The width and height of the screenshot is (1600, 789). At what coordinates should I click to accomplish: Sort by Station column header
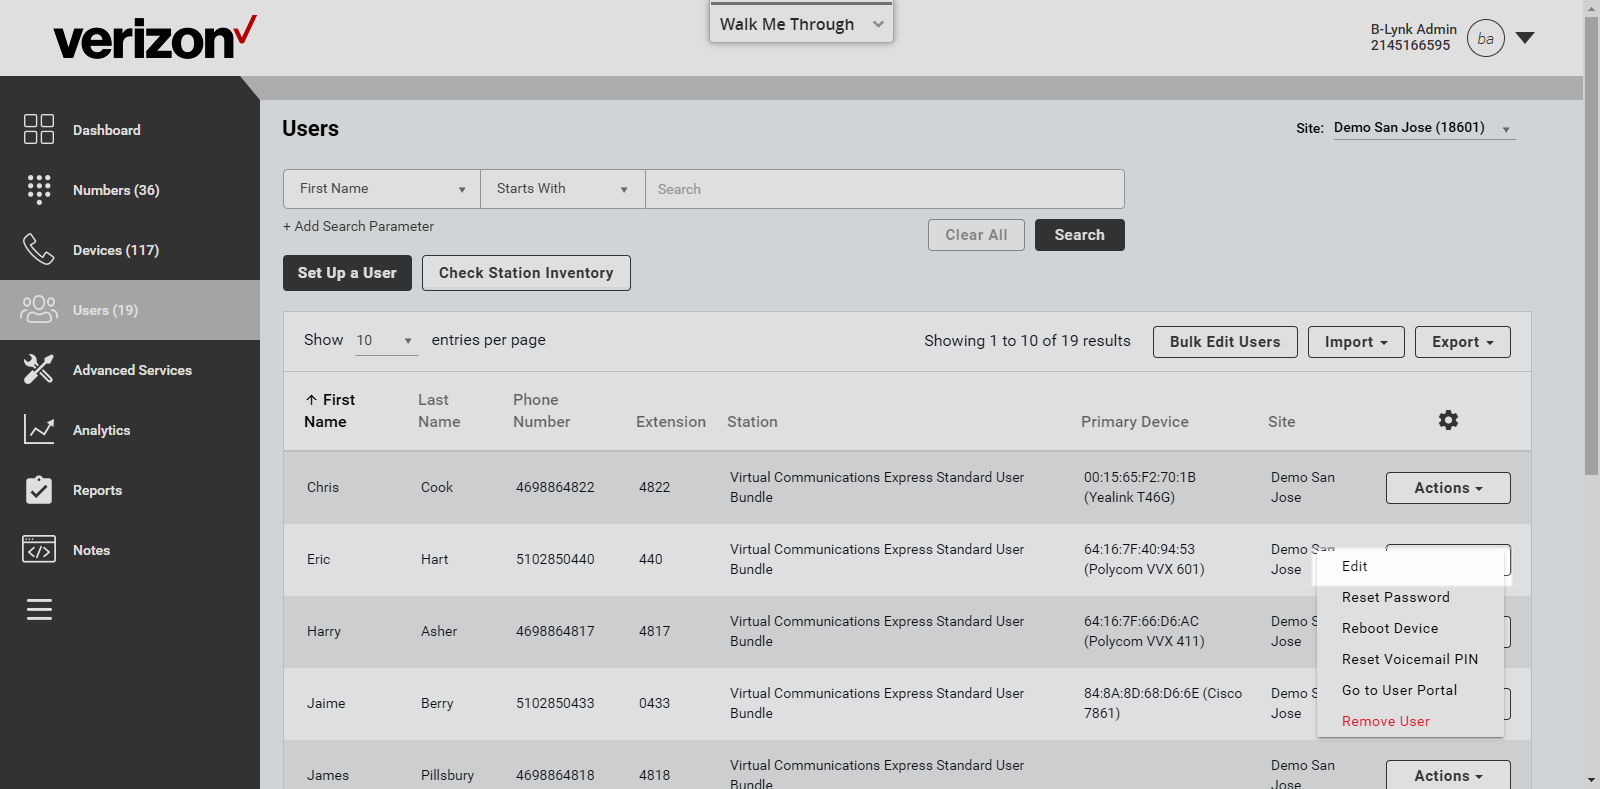(x=752, y=422)
